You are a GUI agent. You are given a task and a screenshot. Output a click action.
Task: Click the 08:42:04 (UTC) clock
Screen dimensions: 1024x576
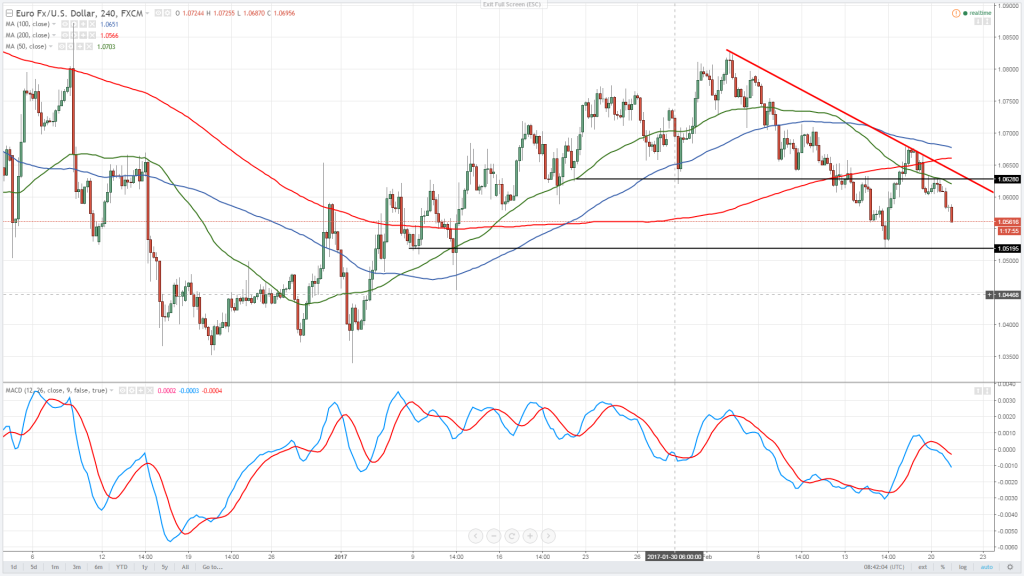point(884,567)
